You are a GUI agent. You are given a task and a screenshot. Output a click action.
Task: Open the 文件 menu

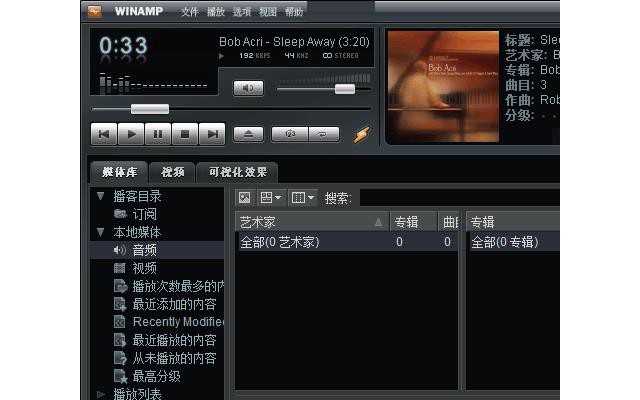pos(190,12)
